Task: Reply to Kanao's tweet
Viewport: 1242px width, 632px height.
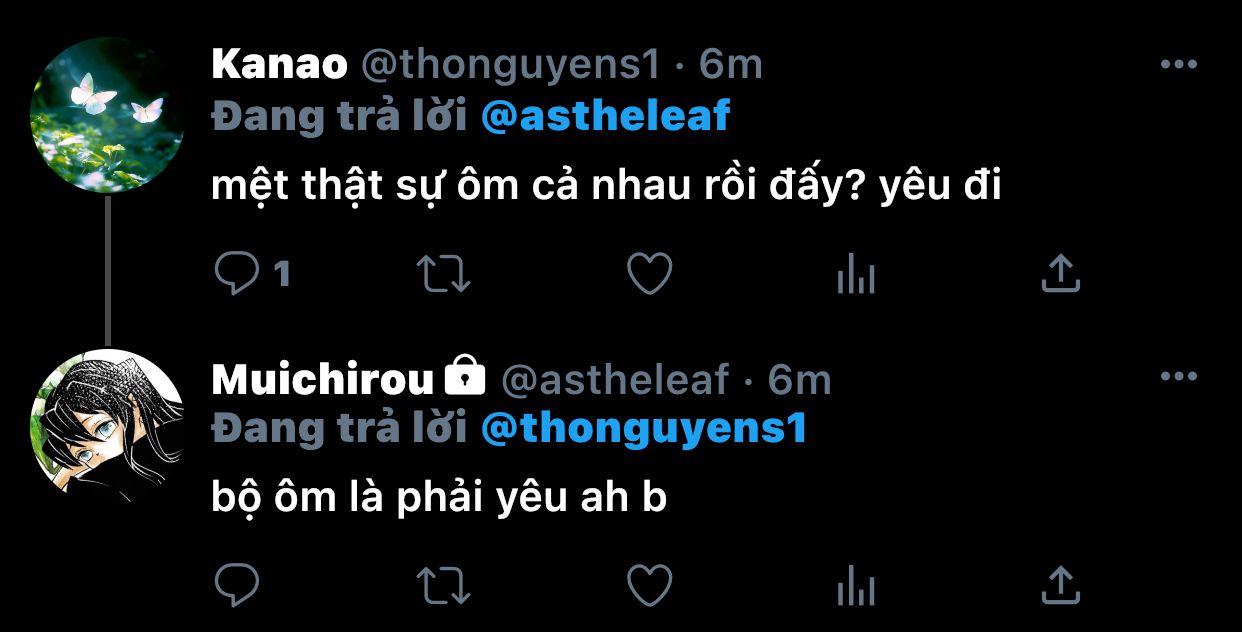Action: point(237,273)
